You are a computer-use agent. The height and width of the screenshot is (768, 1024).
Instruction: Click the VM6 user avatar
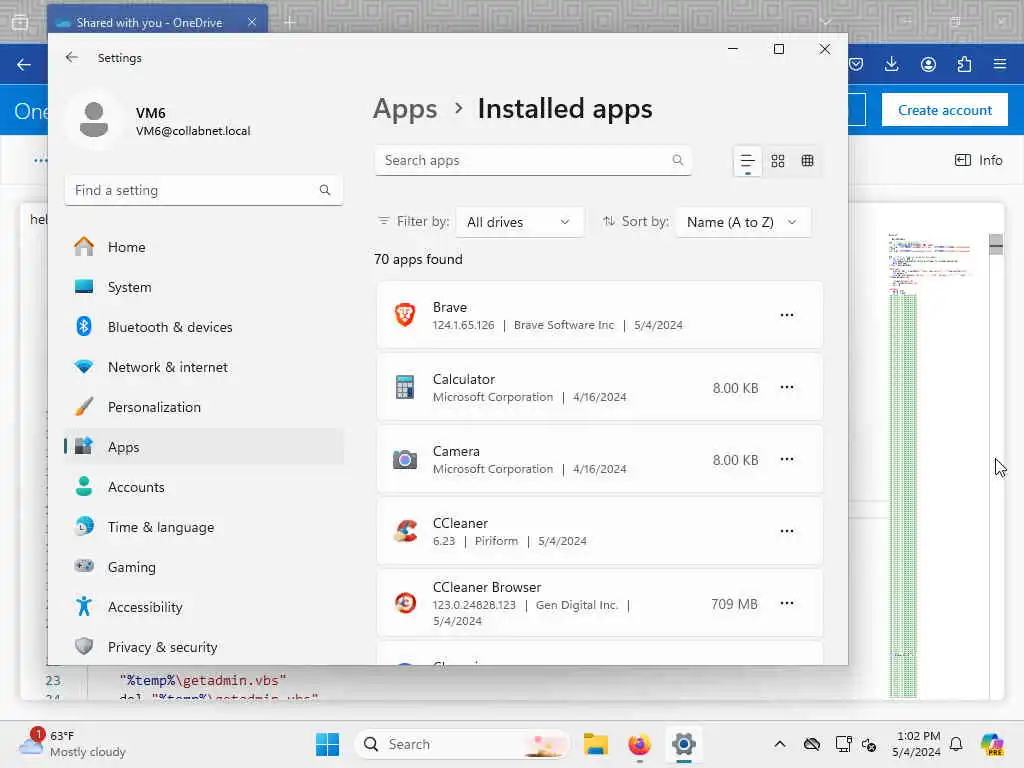pyautogui.click(x=94, y=120)
